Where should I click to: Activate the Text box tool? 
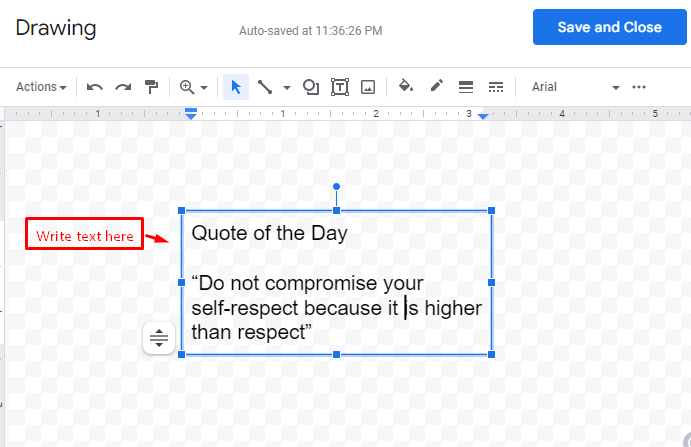[x=340, y=87]
